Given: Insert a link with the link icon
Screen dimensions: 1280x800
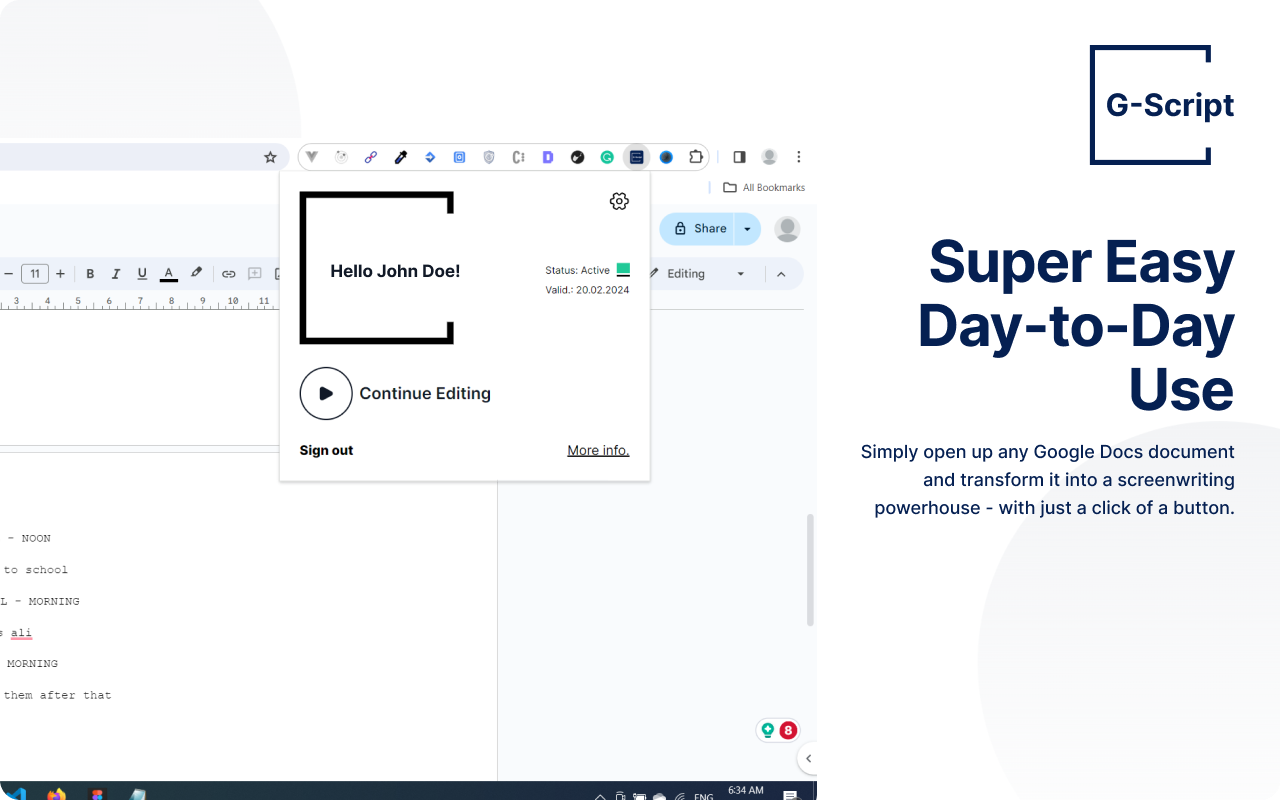Looking at the screenshot, I should click(x=228, y=274).
